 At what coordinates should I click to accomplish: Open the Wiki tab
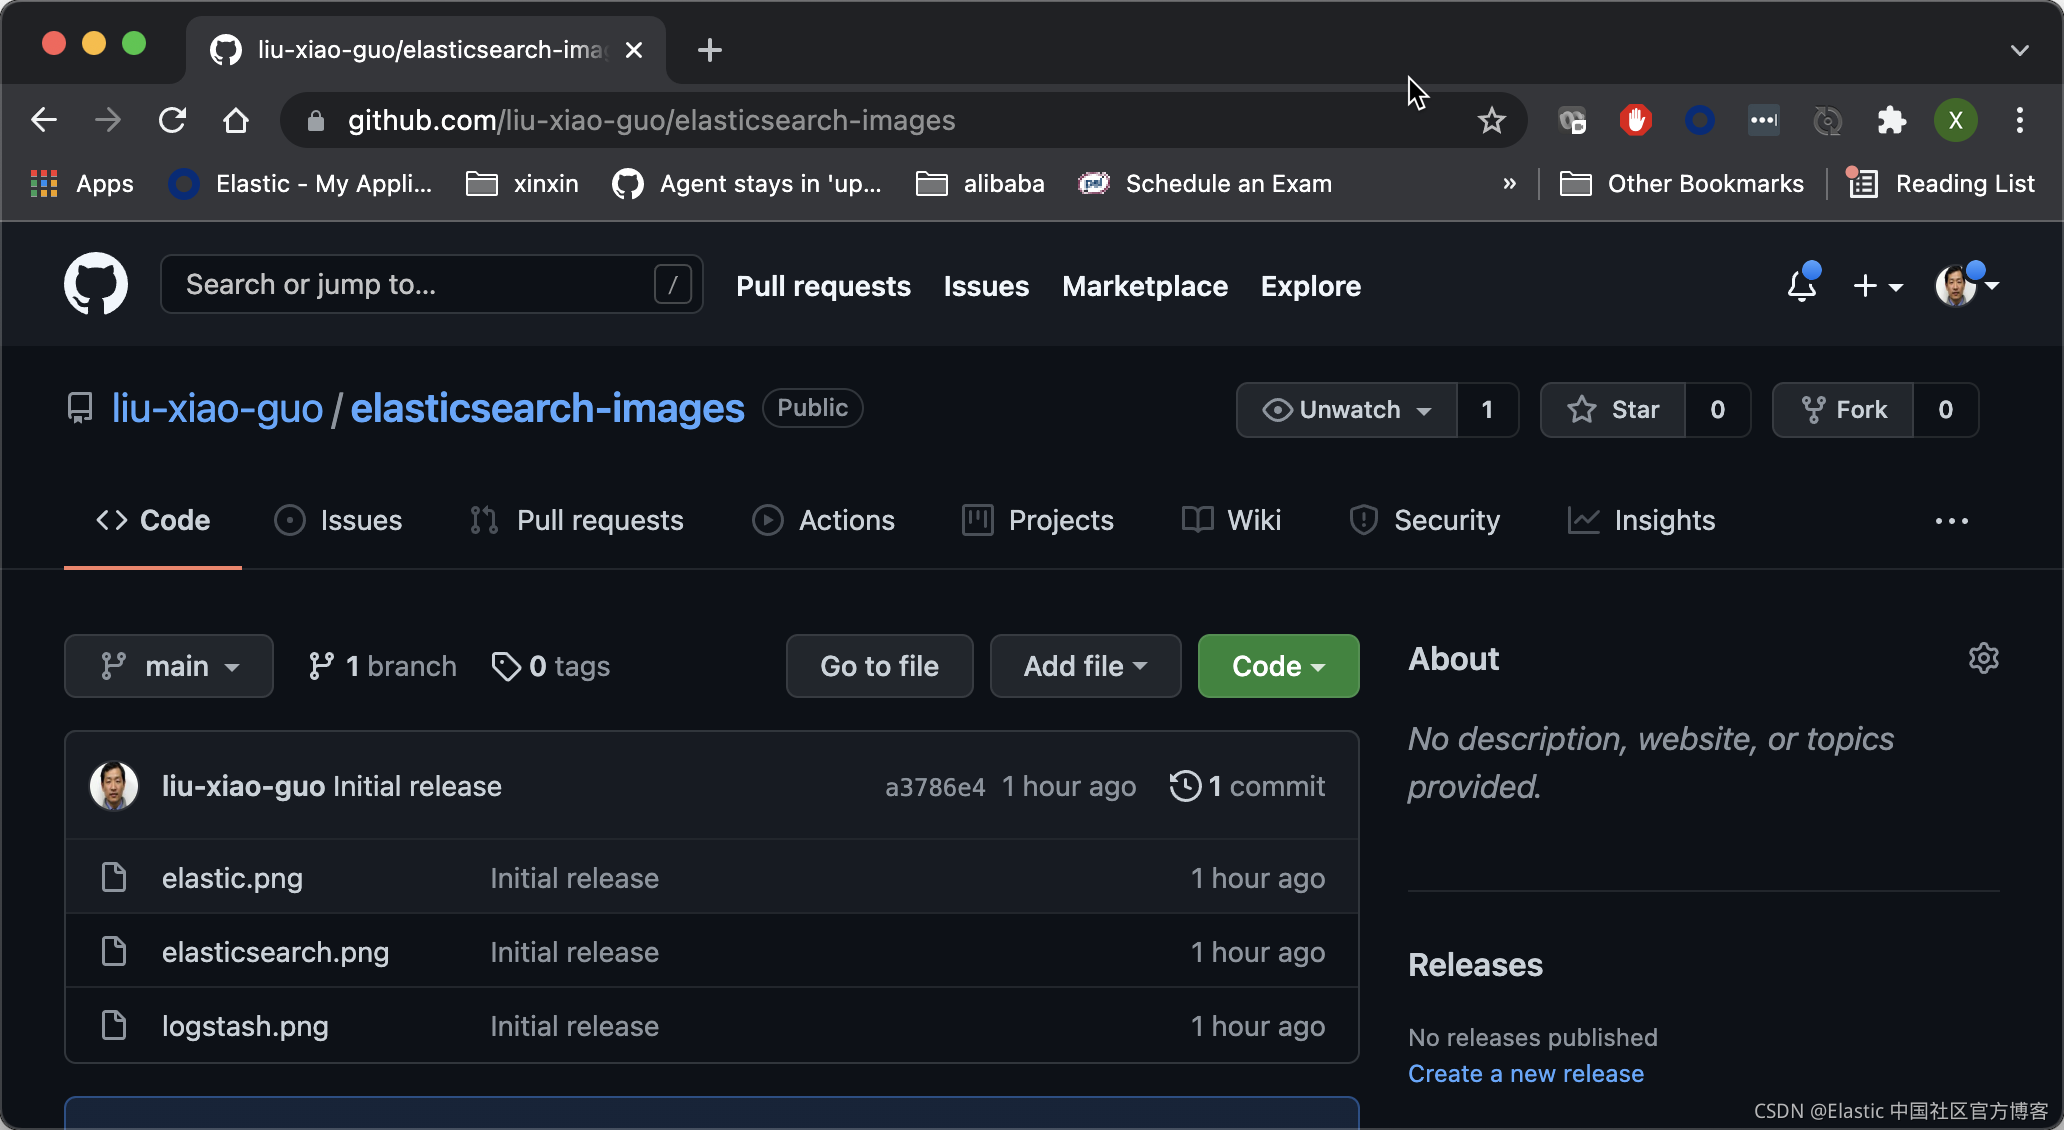pos(1231,520)
